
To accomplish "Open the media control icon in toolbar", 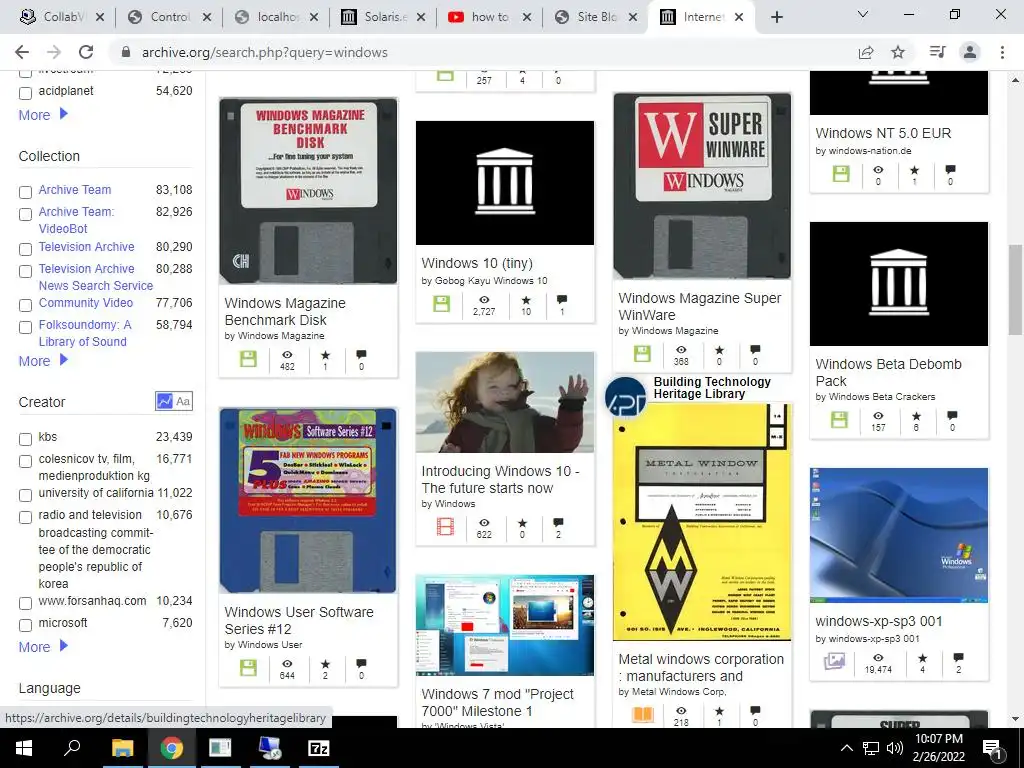I will [937, 52].
